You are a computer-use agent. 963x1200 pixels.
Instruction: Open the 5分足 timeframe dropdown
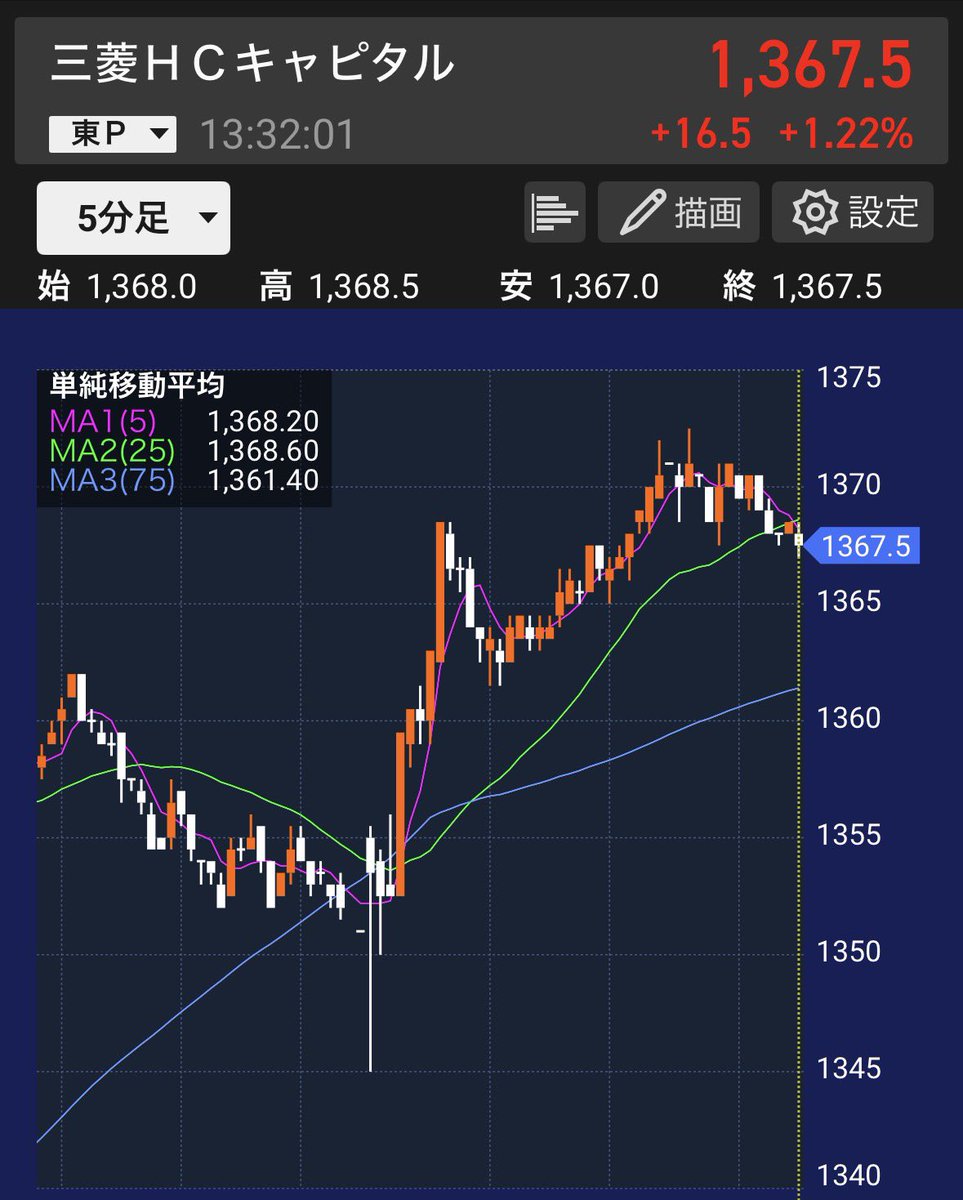(133, 218)
